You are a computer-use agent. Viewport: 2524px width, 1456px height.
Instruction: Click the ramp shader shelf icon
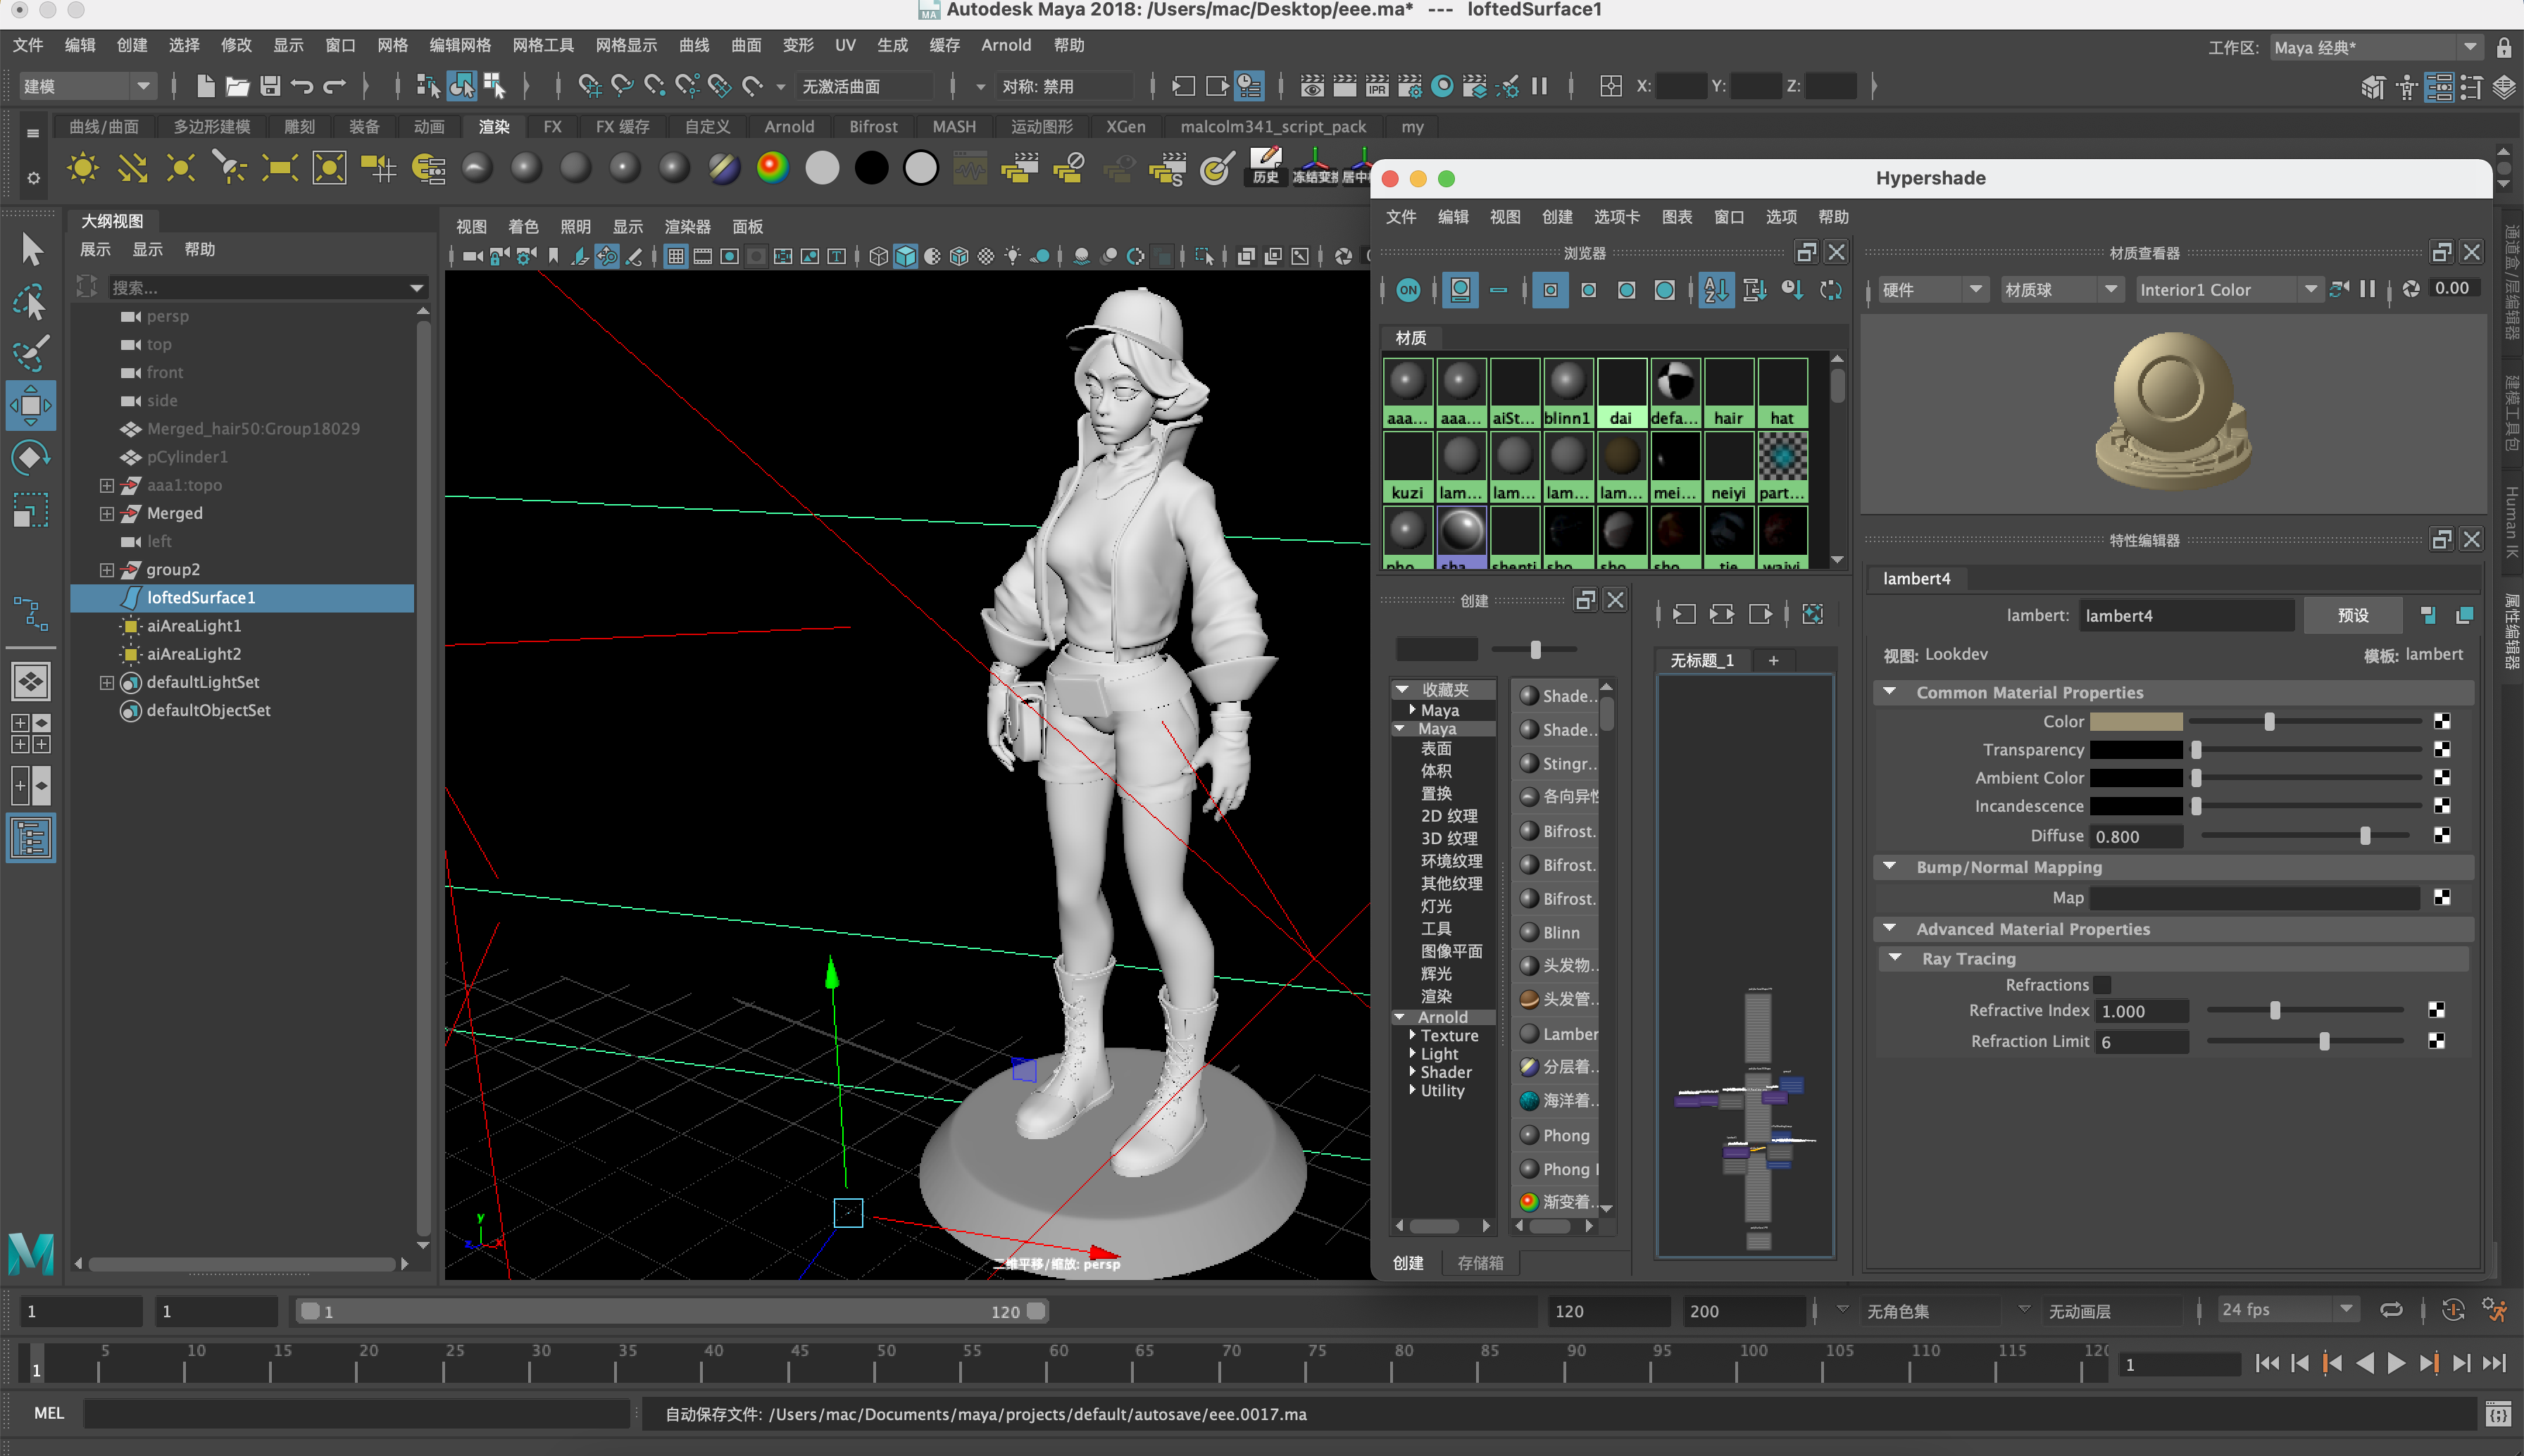pyautogui.click(x=772, y=168)
